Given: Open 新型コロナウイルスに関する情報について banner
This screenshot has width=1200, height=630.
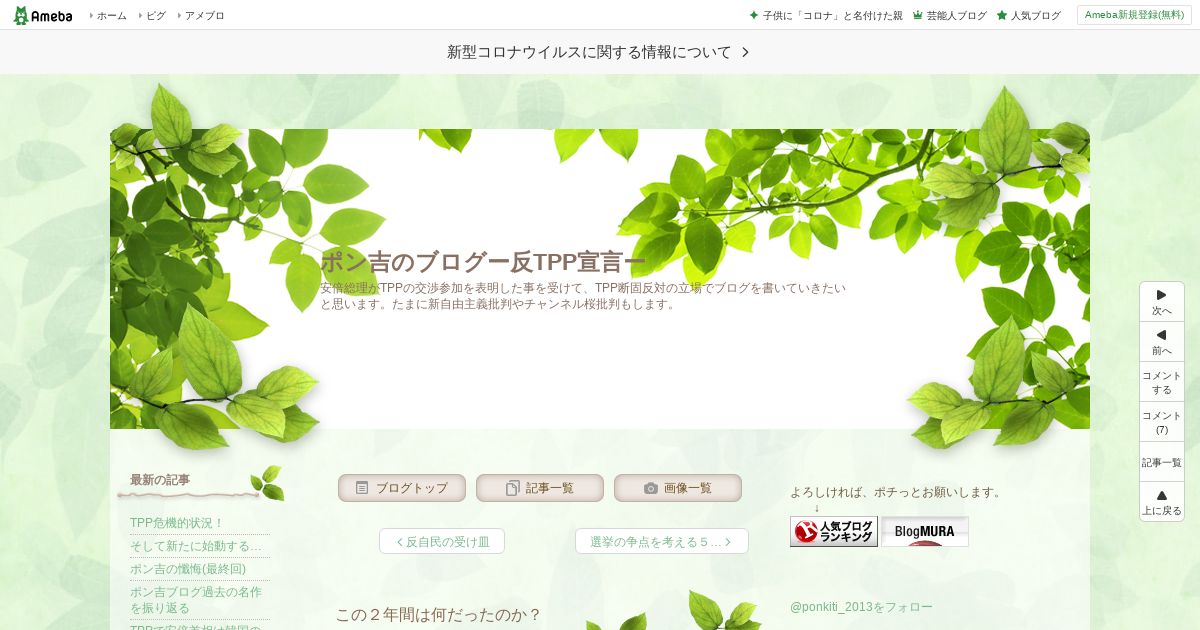Looking at the screenshot, I should tap(600, 52).
